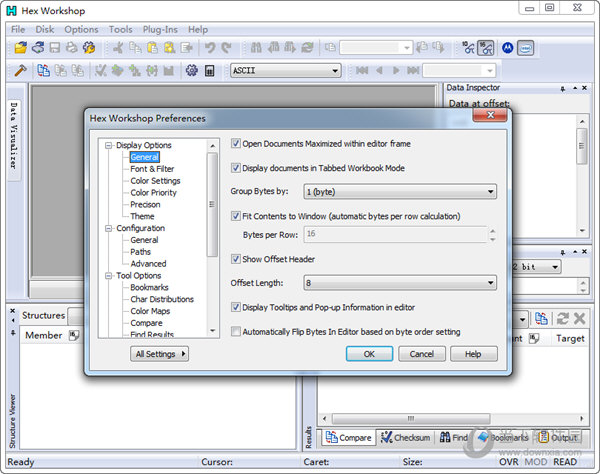Open the File menu

point(18,29)
